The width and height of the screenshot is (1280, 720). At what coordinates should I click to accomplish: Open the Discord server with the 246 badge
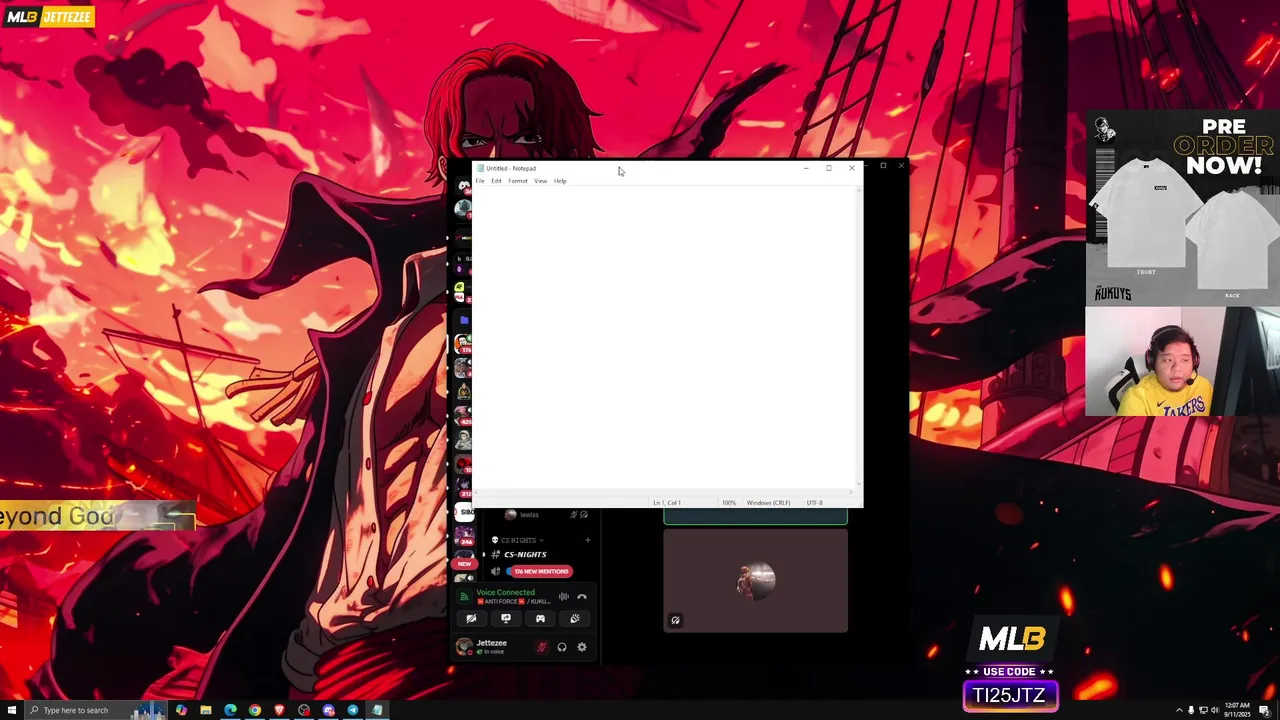[464, 536]
